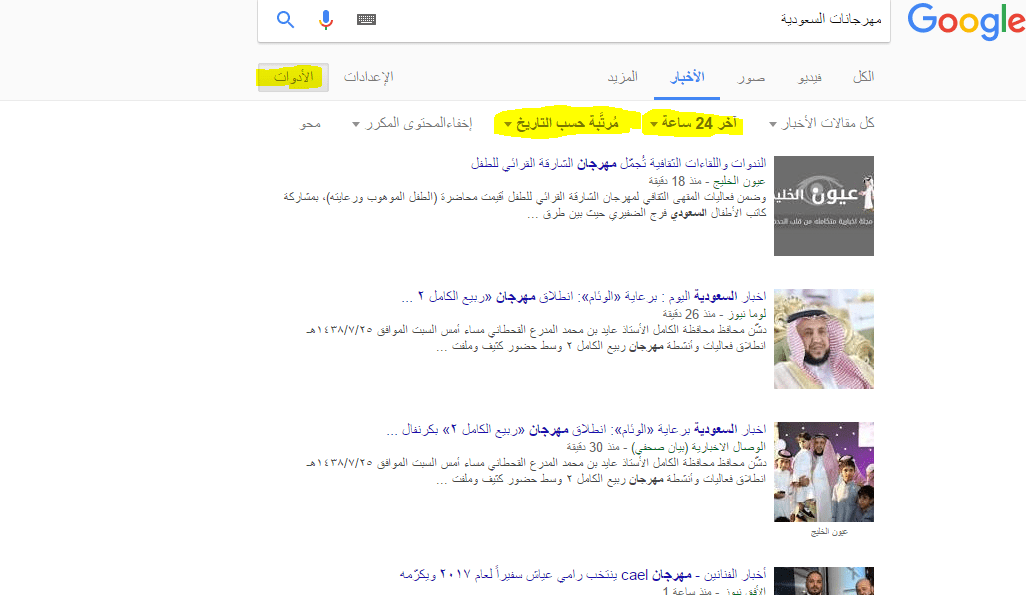
Task: Switch to the صور tab
Action: click(x=751, y=78)
